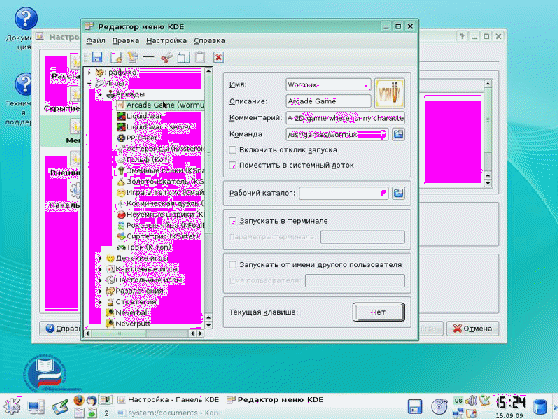Open the Documentation desktop icon
This screenshot has height=419, width=558.
pos(25,18)
